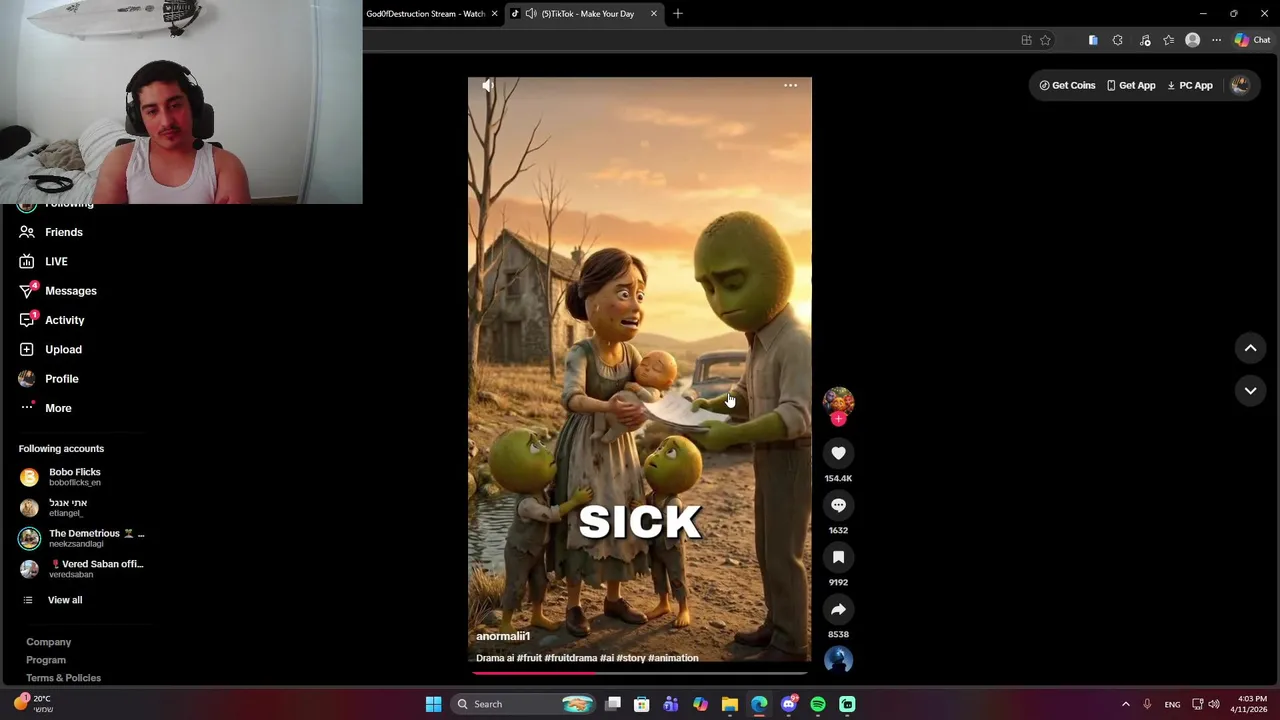Open browser Extensions puzzle icon

coord(1117,40)
